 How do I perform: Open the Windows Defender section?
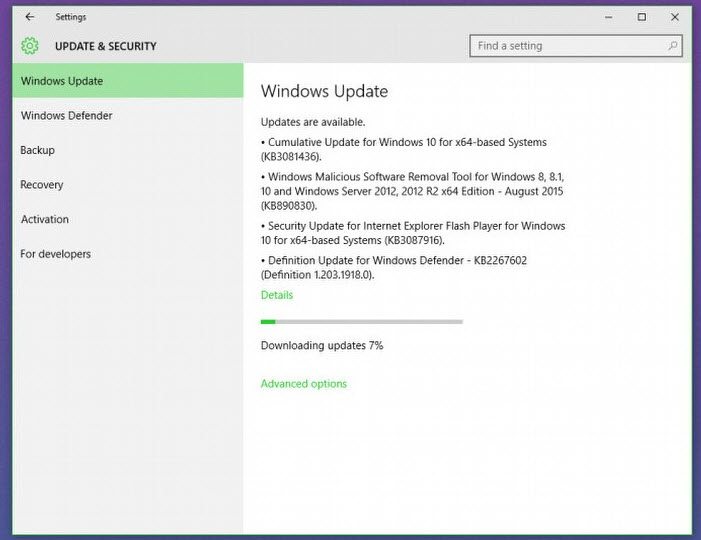[128, 115]
